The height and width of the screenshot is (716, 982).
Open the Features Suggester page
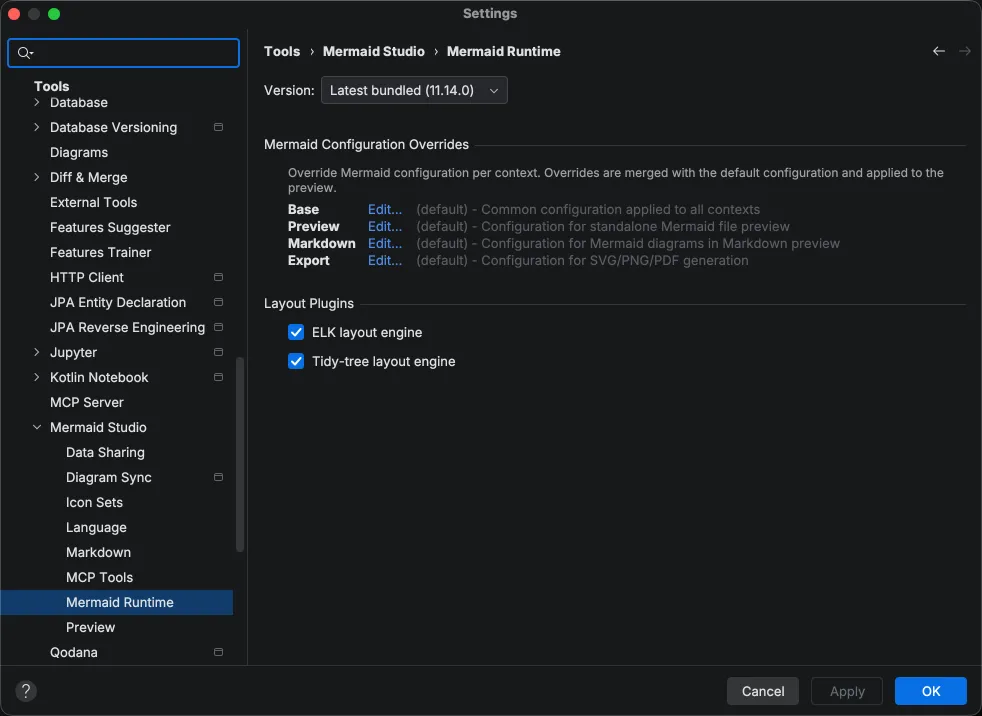coord(110,227)
